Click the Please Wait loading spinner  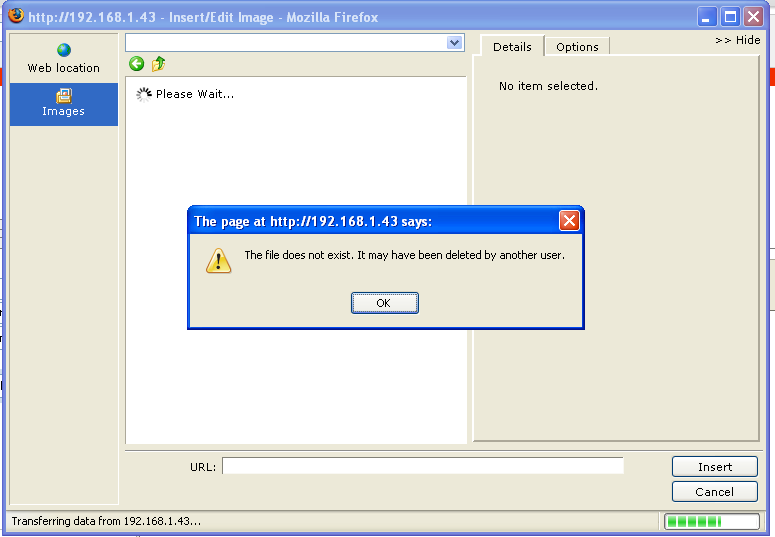click(144, 94)
